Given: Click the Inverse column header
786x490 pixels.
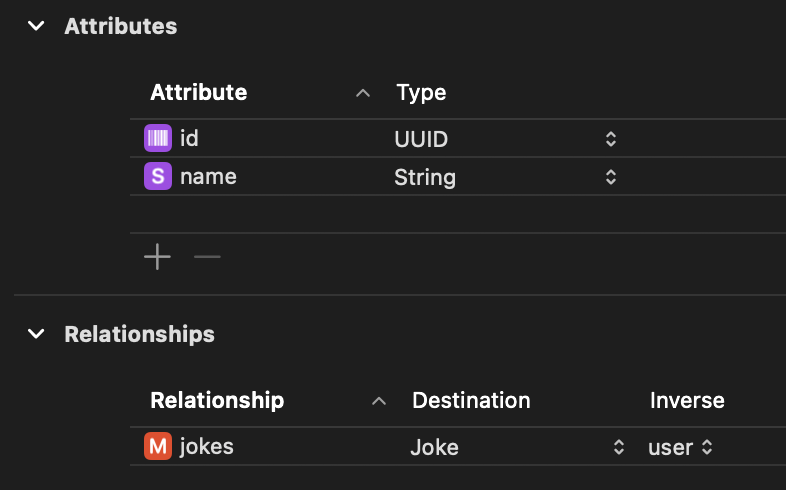Looking at the screenshot, I should pos(687,401).
